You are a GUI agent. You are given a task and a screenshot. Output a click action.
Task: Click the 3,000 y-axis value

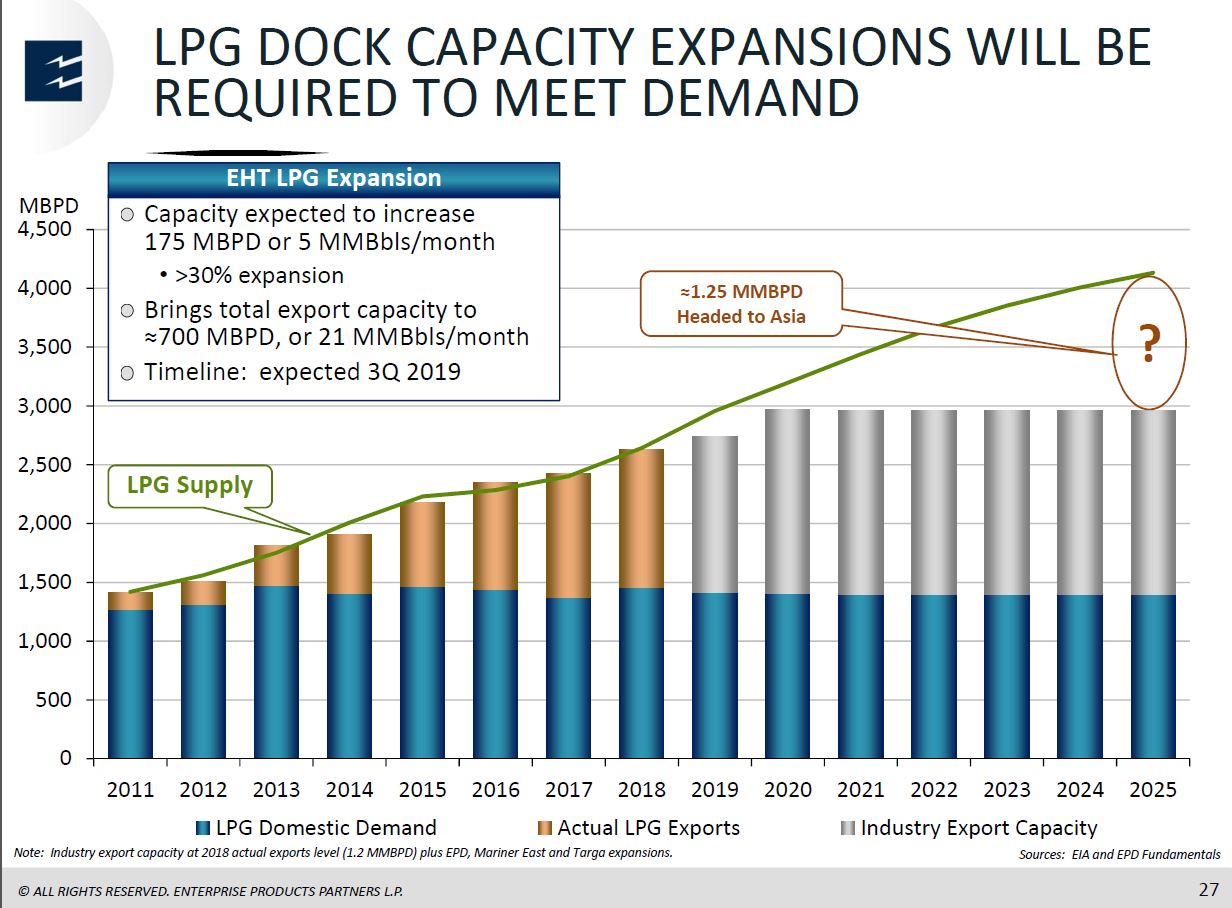(44, 407)
